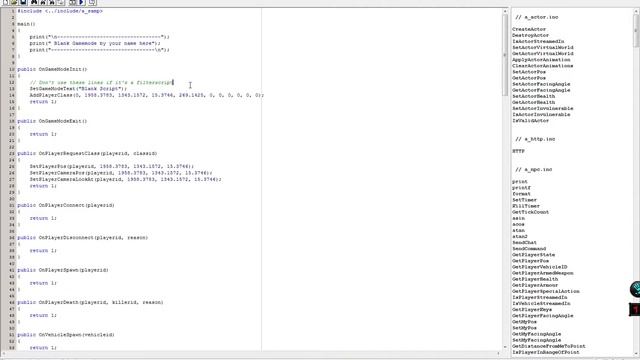Click the Save floppy icon in toolbar
Image resolution: width=640 pixels, height=360 pixels.
click(x=23, y=2)
